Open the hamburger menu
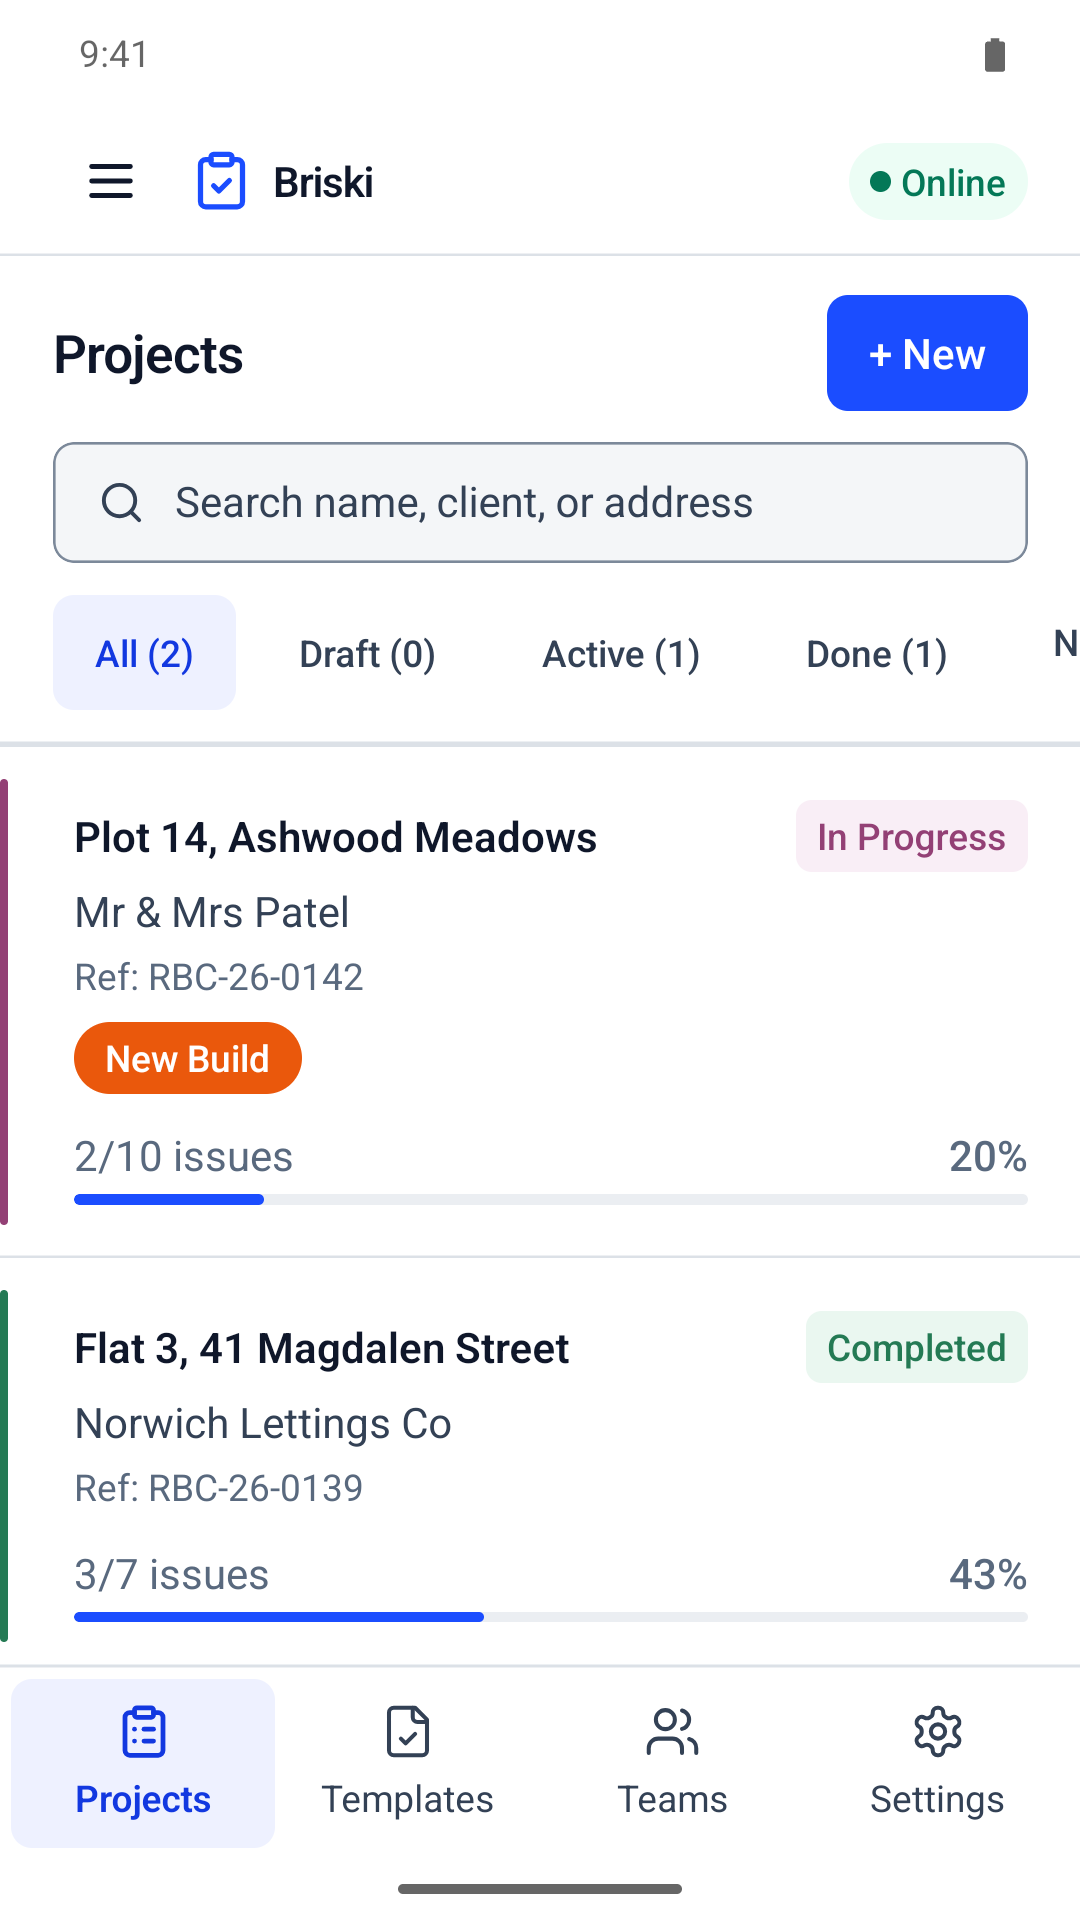This screenshot has width=1080, height=1920. [111, 182]
